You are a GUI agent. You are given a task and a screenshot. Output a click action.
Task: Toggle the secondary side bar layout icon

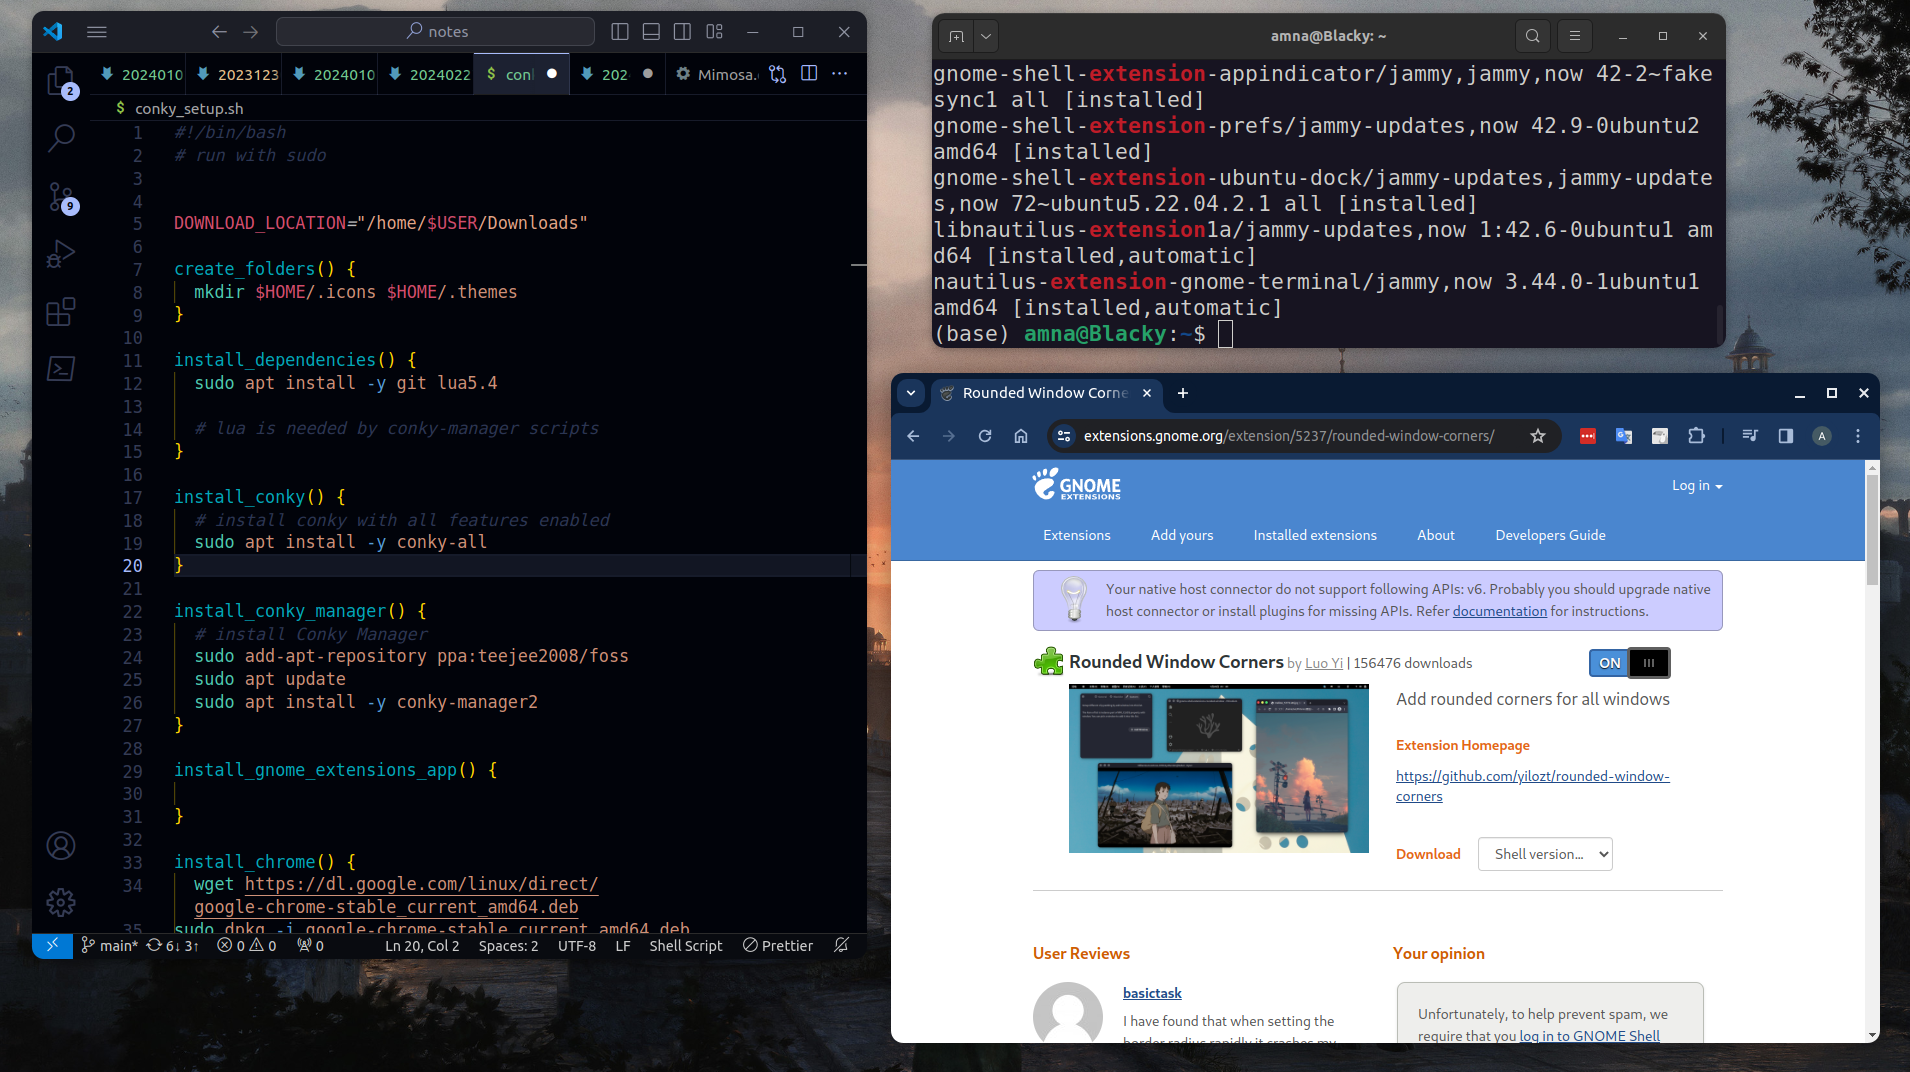pyautogui.click(x=682, y=32)
